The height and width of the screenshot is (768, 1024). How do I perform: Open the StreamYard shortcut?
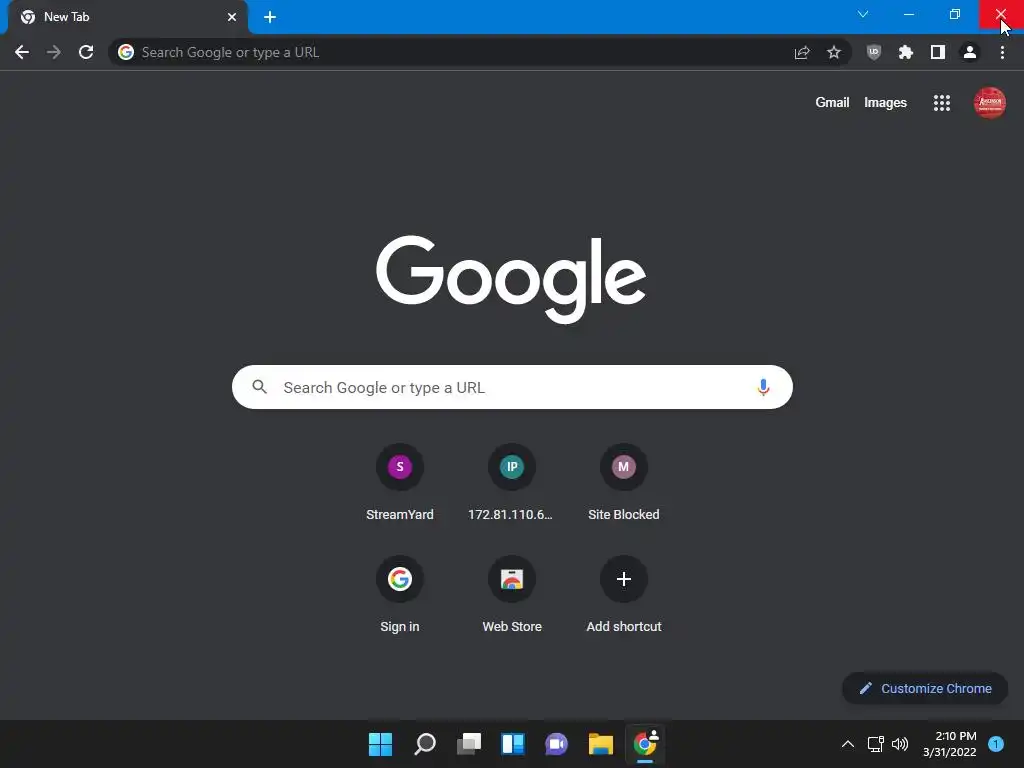click(x=400, y=483)
